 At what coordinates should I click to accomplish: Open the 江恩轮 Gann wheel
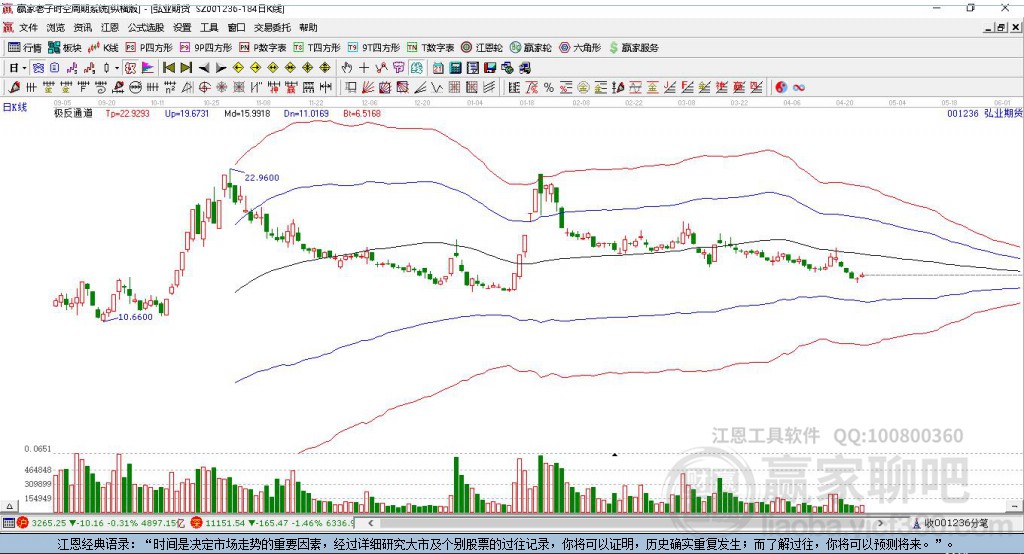pyautogui.click(x=482, y=48)
